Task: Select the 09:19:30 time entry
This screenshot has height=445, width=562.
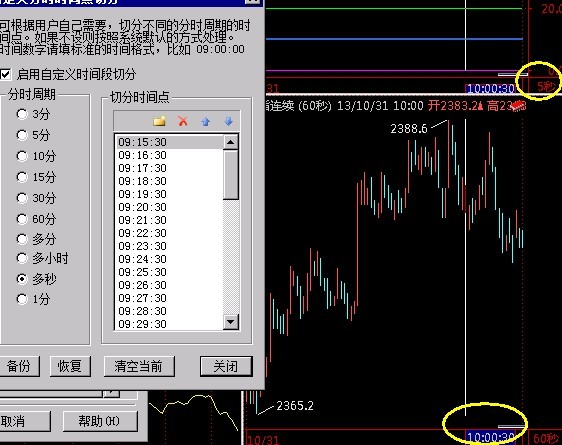Action: 169,194
